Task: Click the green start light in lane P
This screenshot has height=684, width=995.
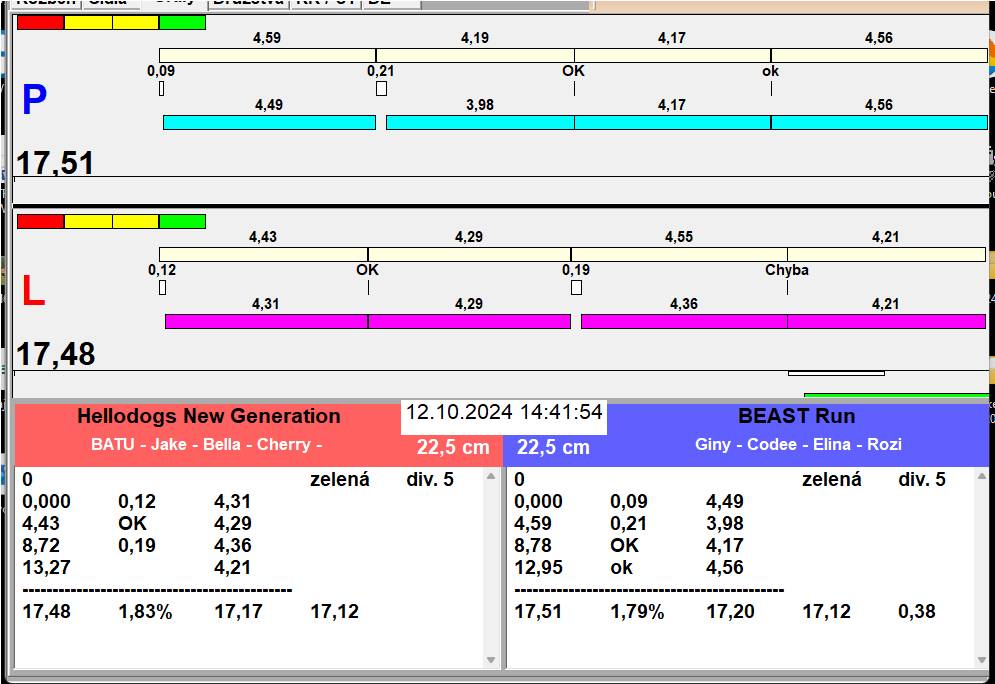Action: tap(182, 22)
